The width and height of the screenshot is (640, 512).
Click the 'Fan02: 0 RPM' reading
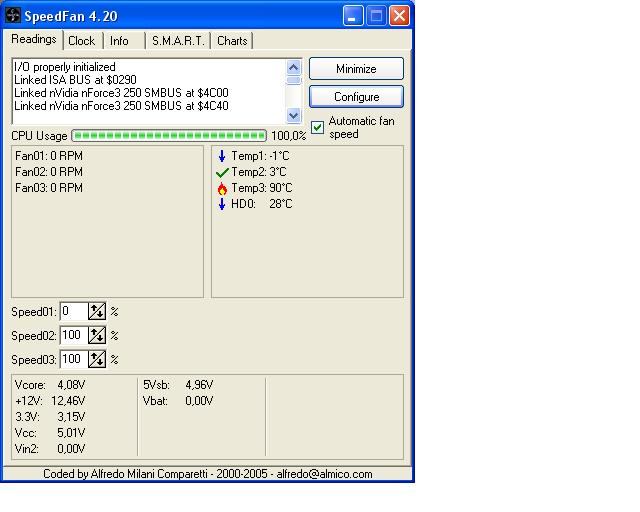point(49,172)
